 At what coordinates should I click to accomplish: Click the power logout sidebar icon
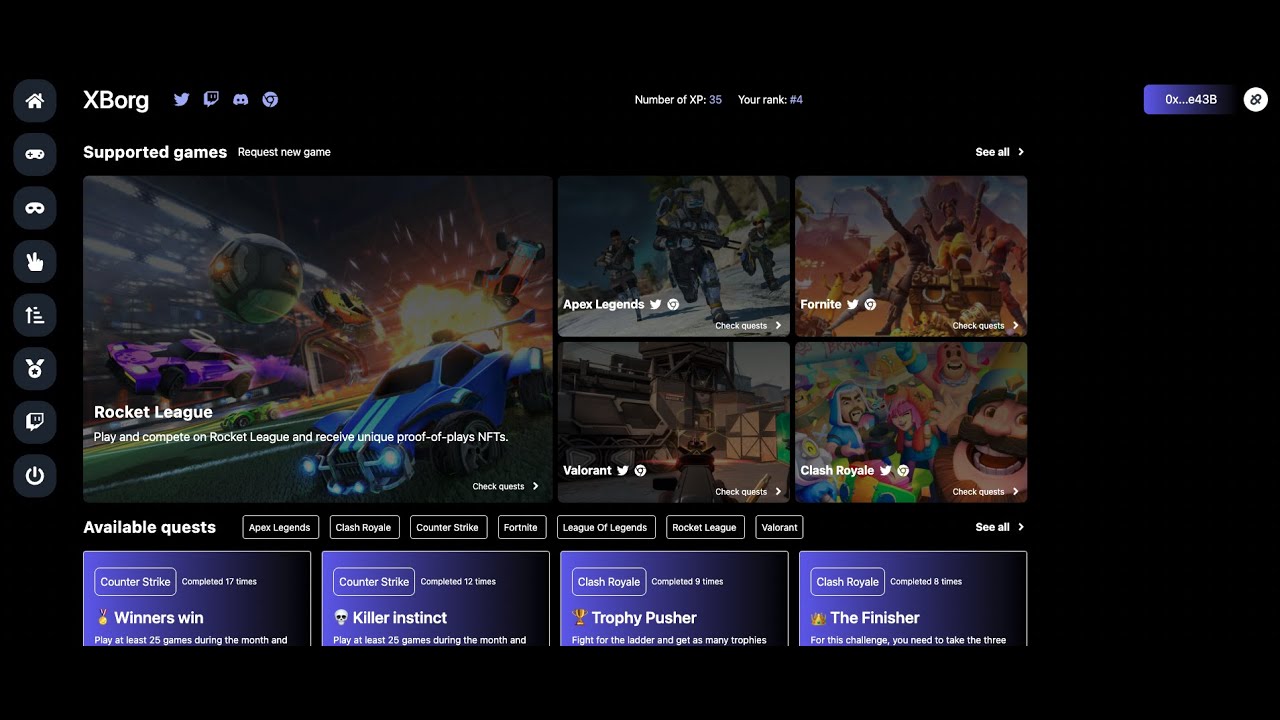(35, 476)
